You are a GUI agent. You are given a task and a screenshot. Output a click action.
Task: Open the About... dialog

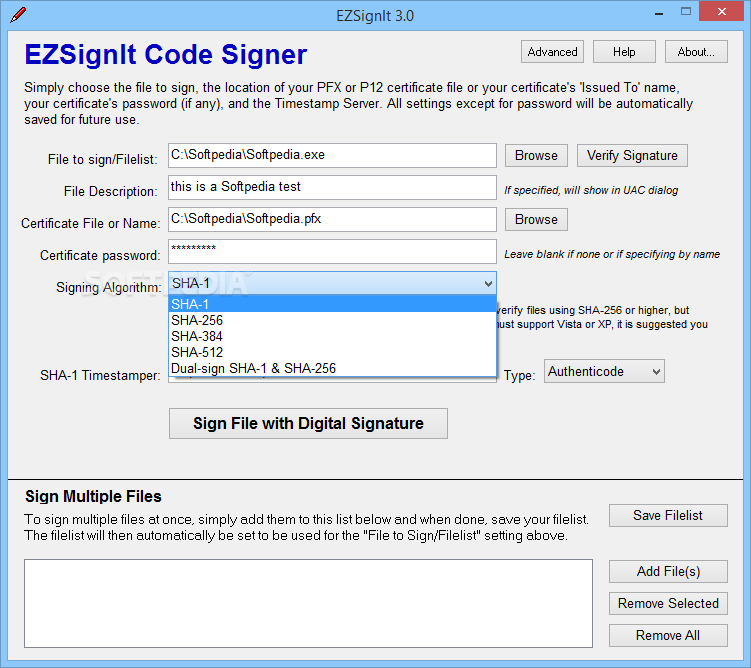click(x=696, y=52)
